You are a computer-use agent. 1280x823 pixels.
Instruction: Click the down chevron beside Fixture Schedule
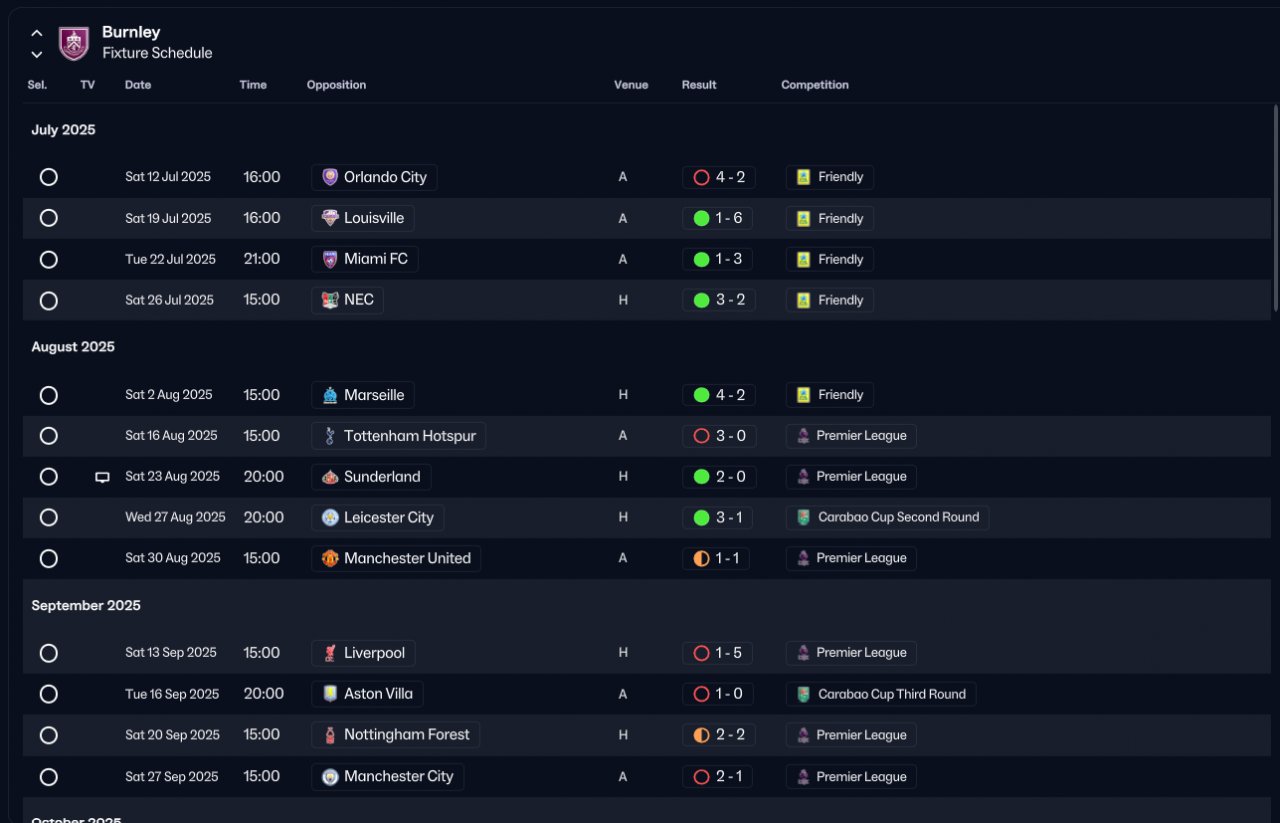37,54
